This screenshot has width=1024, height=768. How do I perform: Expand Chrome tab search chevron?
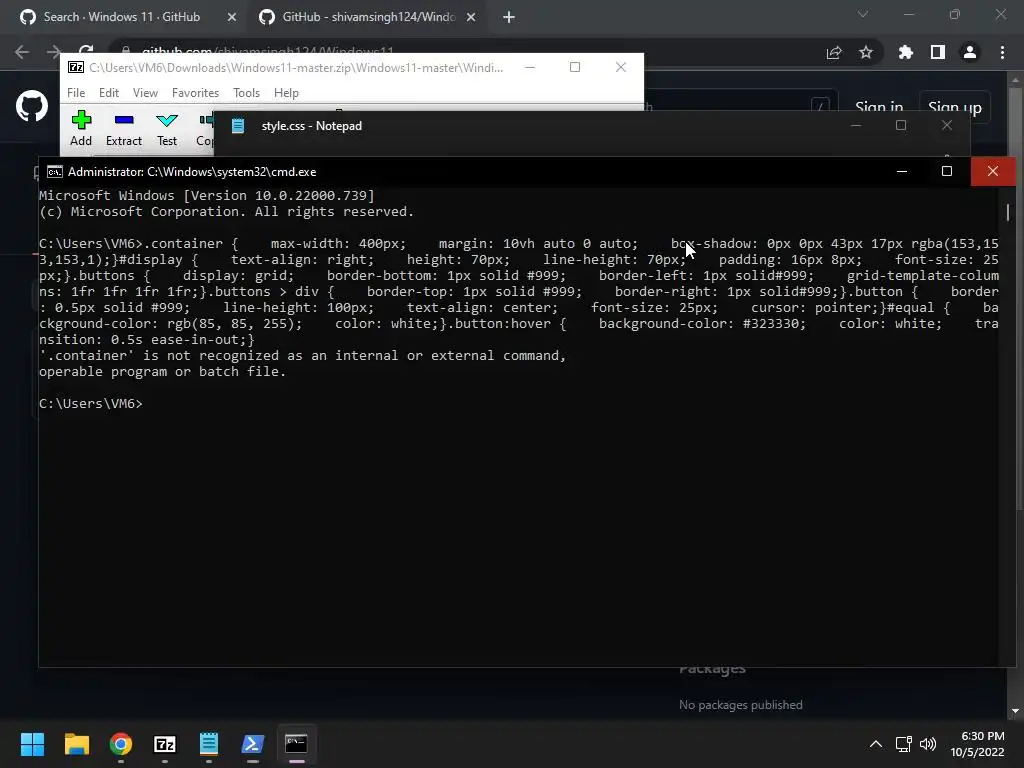point(863,14)
